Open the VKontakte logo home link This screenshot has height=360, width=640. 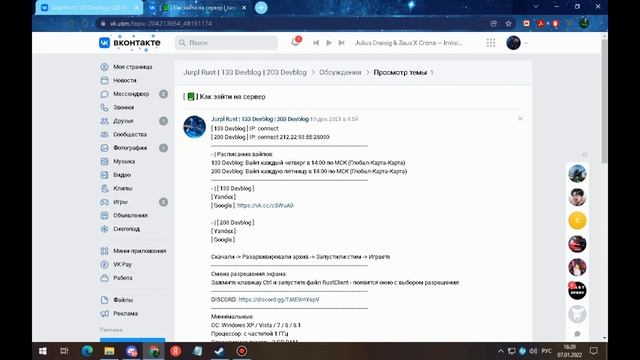pyautogui.click(x=130, y=42)
